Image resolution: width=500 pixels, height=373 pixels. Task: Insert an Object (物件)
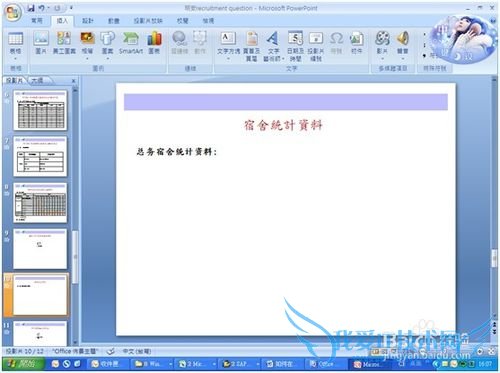click(356, 43)
